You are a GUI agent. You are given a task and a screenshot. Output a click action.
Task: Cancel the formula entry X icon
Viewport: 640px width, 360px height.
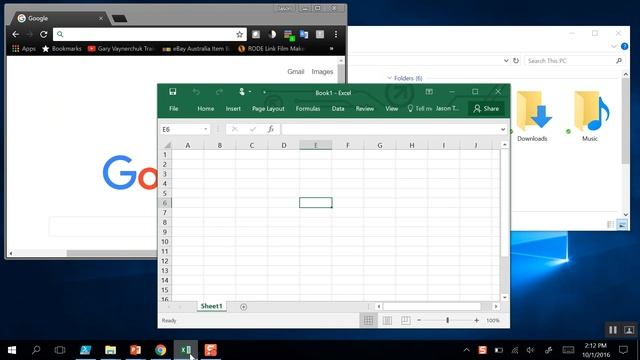coord(234,129)
